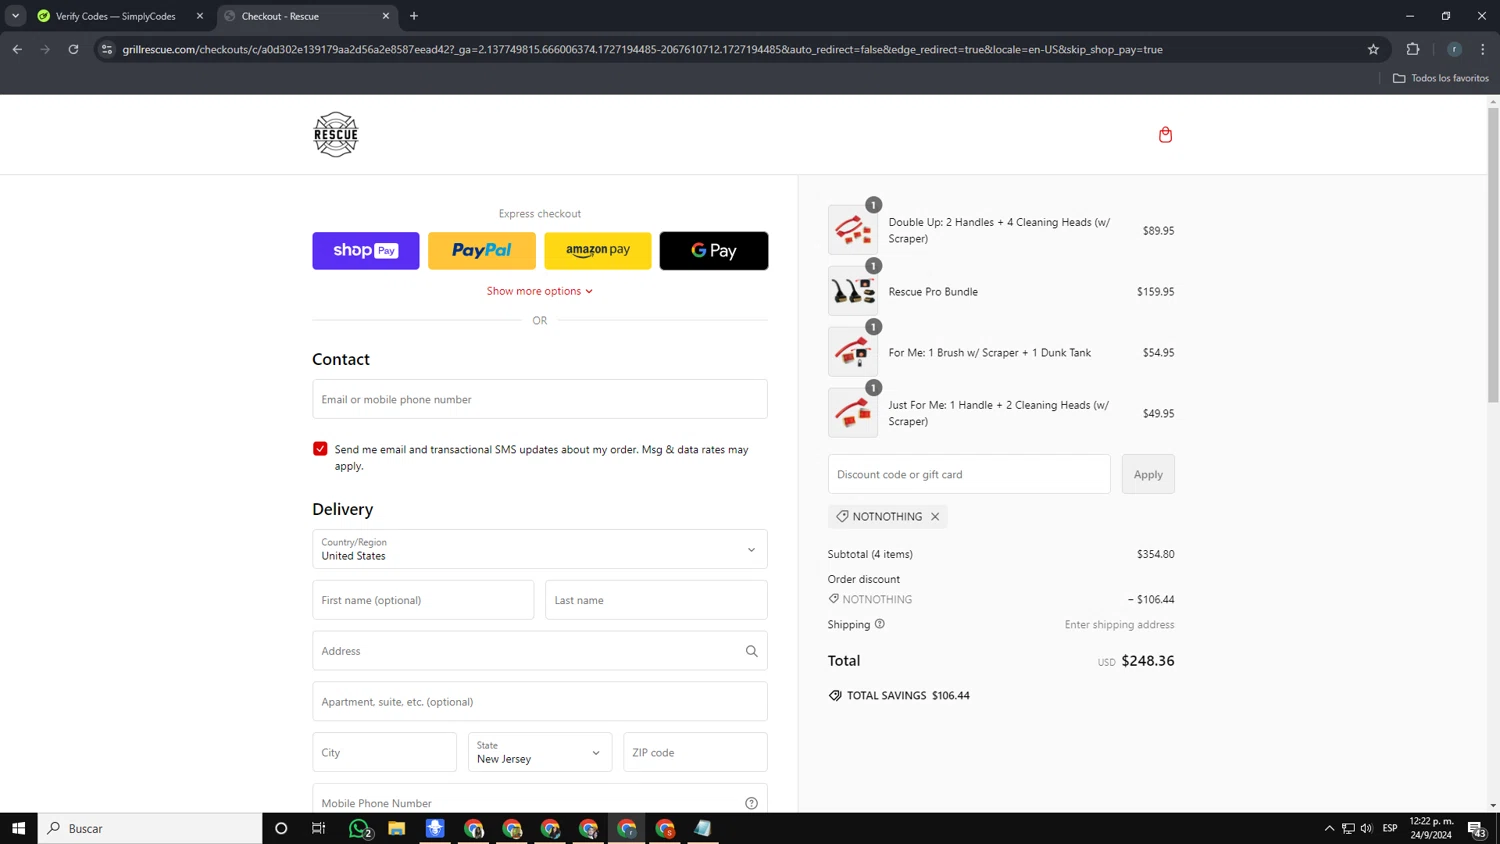Open the tab search dropdown arrow
The width and height of the screenshot is (1500, 844).
[15, 16]
